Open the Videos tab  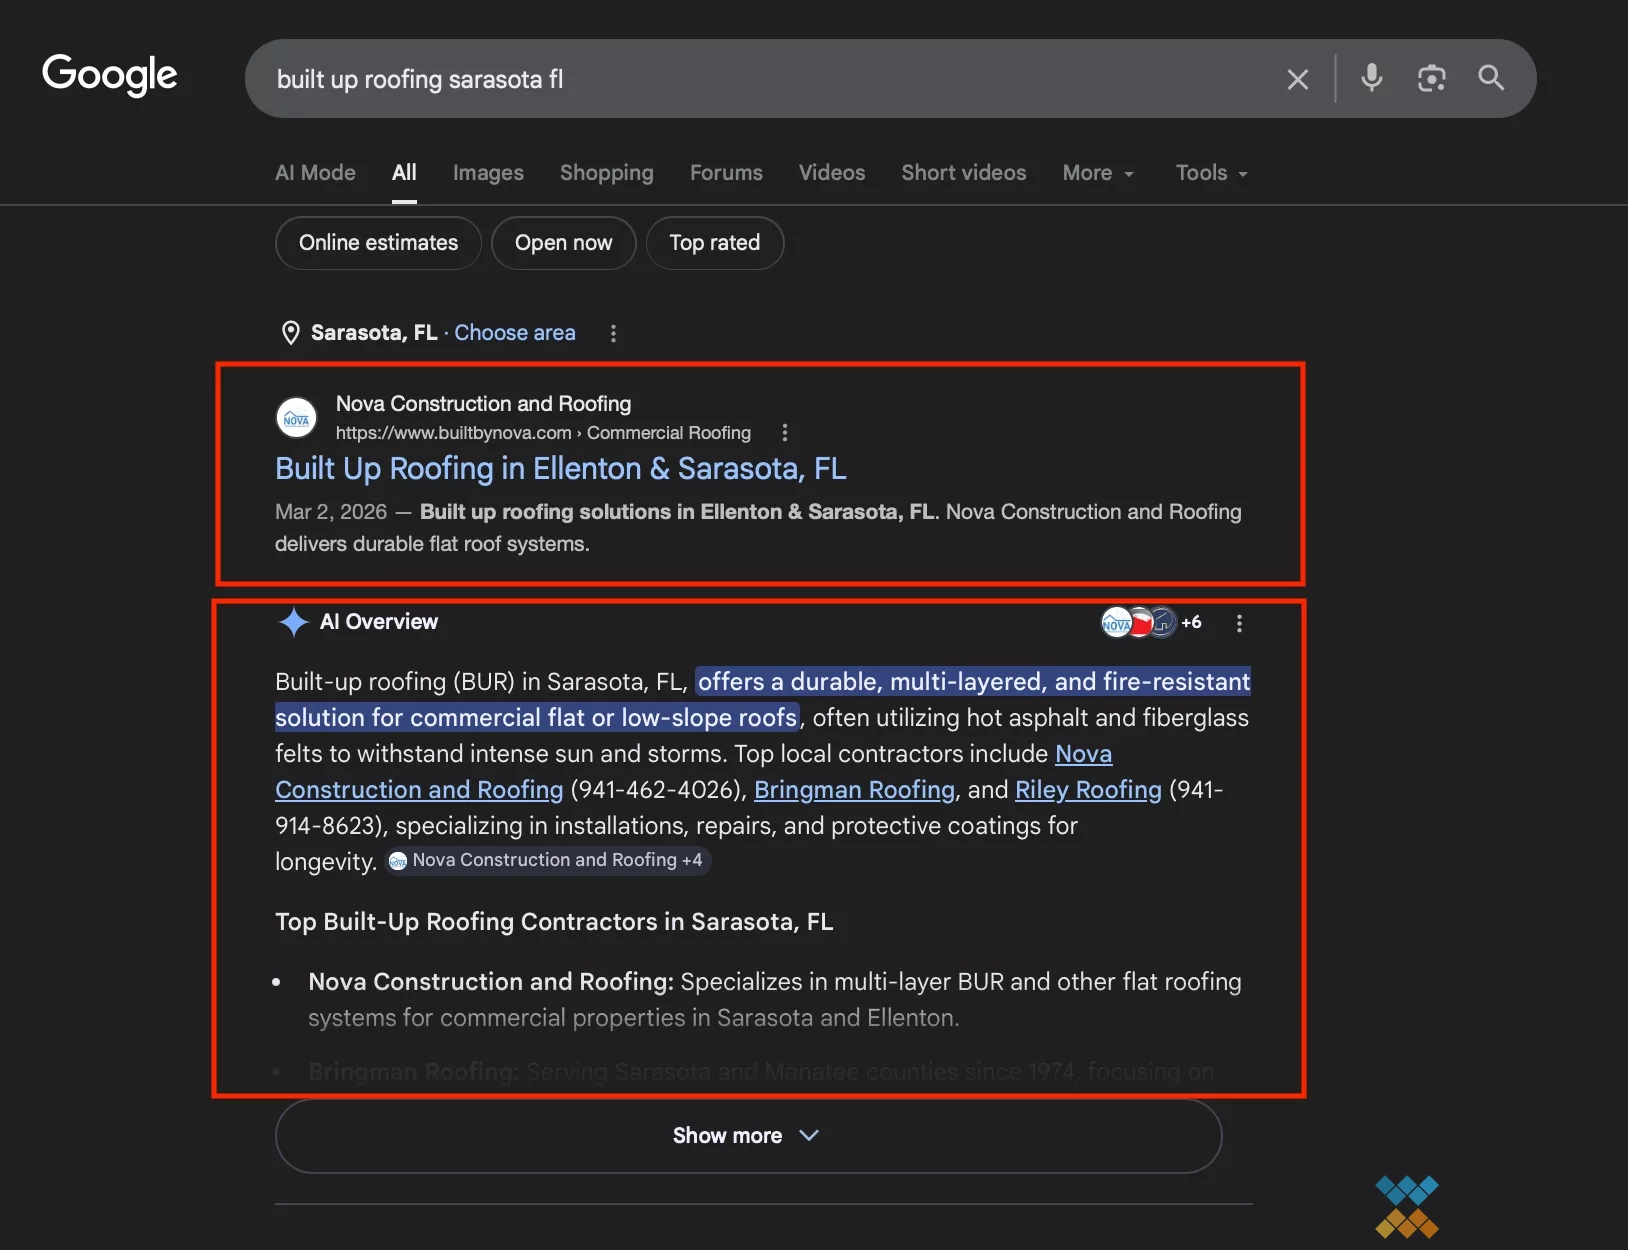832,173
